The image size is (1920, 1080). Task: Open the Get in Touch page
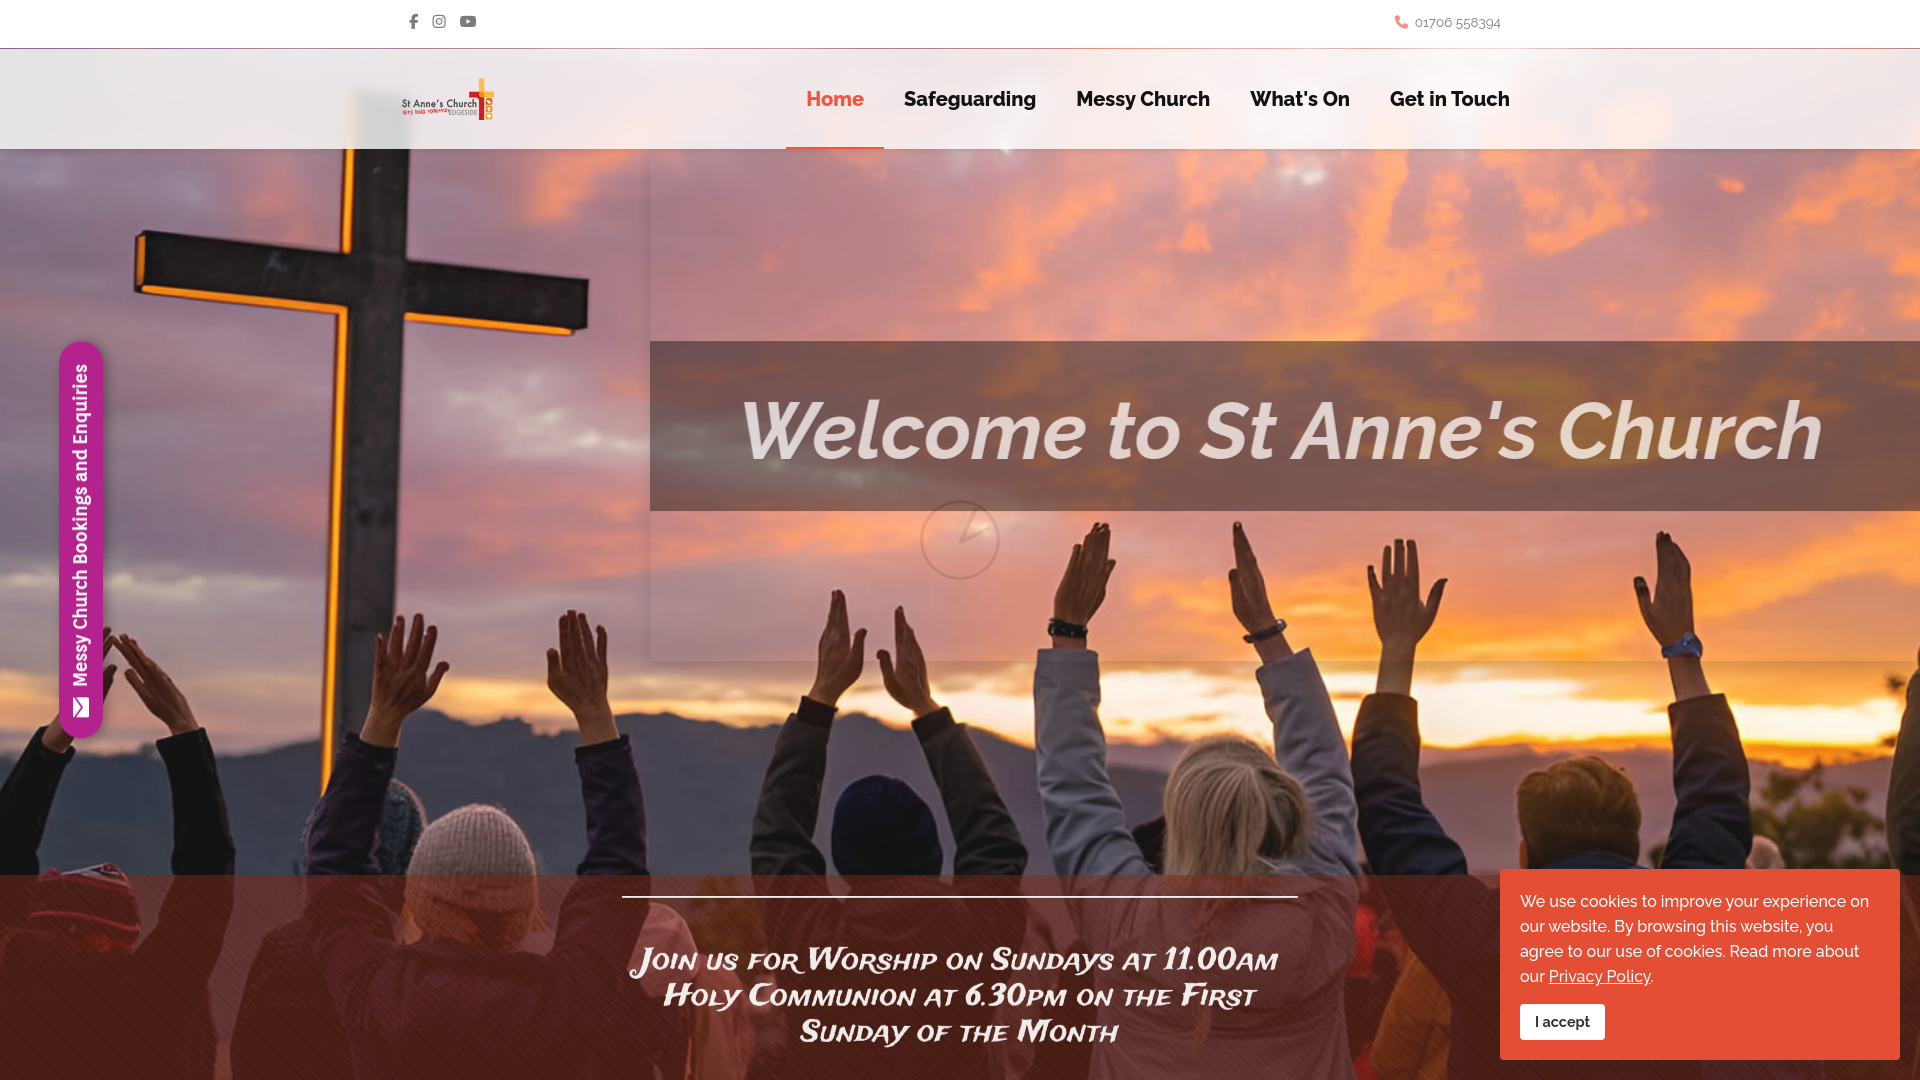pos(1450,99)
